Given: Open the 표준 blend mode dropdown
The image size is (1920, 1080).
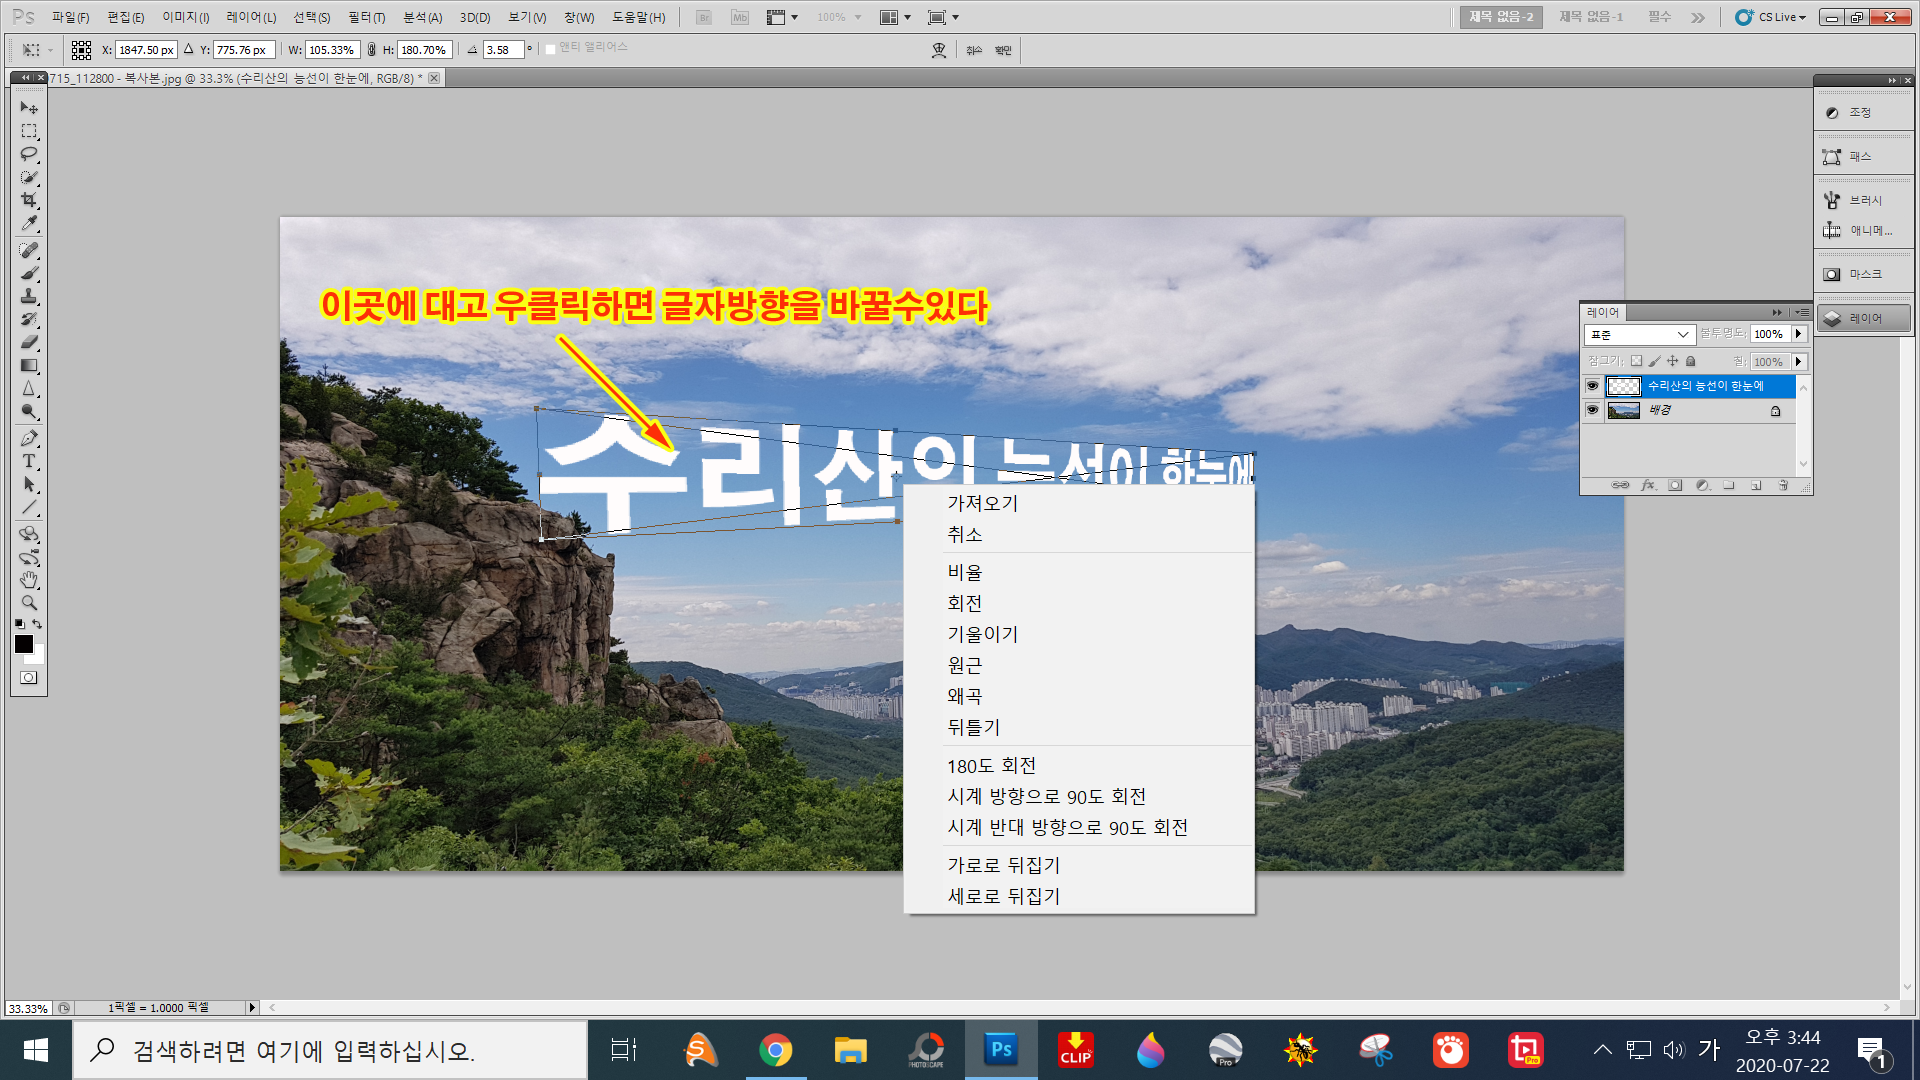Looking at the screenshot, I should [x=1639, y=334].
